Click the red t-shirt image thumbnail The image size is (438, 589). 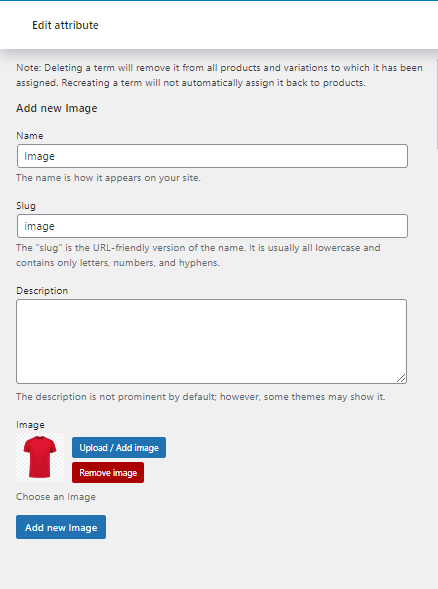coord(40,457)
